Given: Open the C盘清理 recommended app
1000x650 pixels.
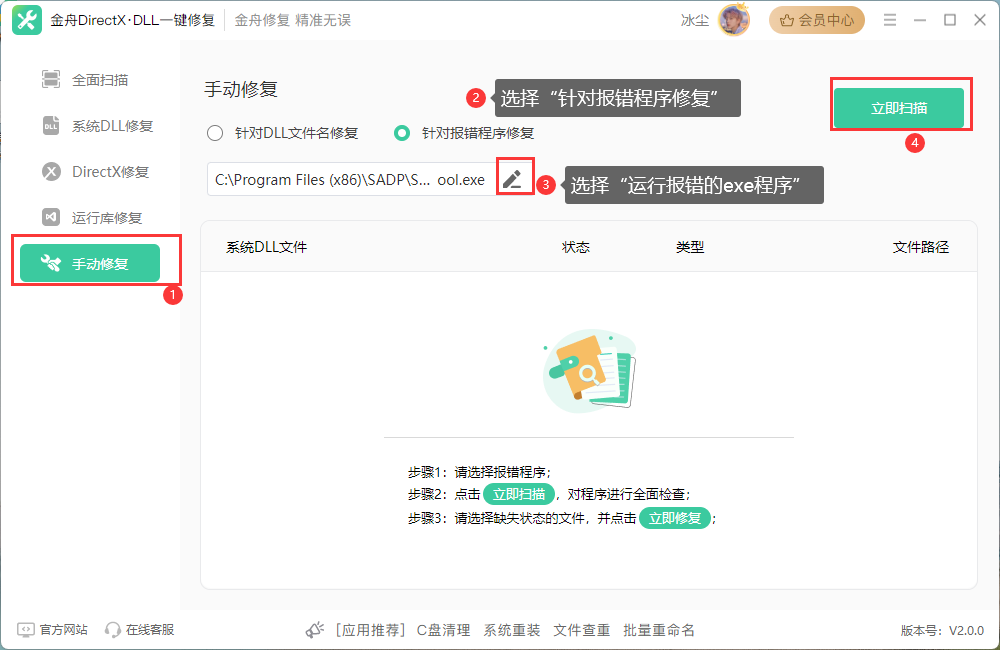Looking at the screenshot, I should [443, 630].
